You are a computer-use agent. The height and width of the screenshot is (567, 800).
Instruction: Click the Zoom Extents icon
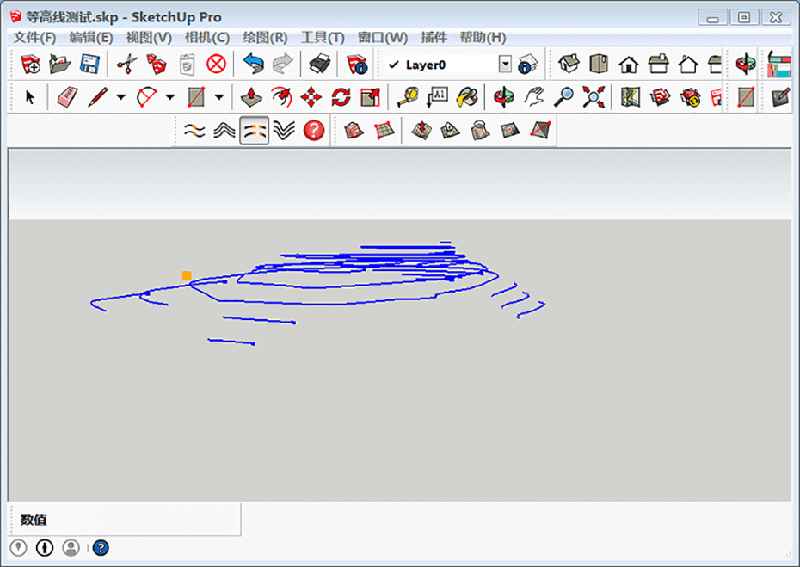coord(595,97)
